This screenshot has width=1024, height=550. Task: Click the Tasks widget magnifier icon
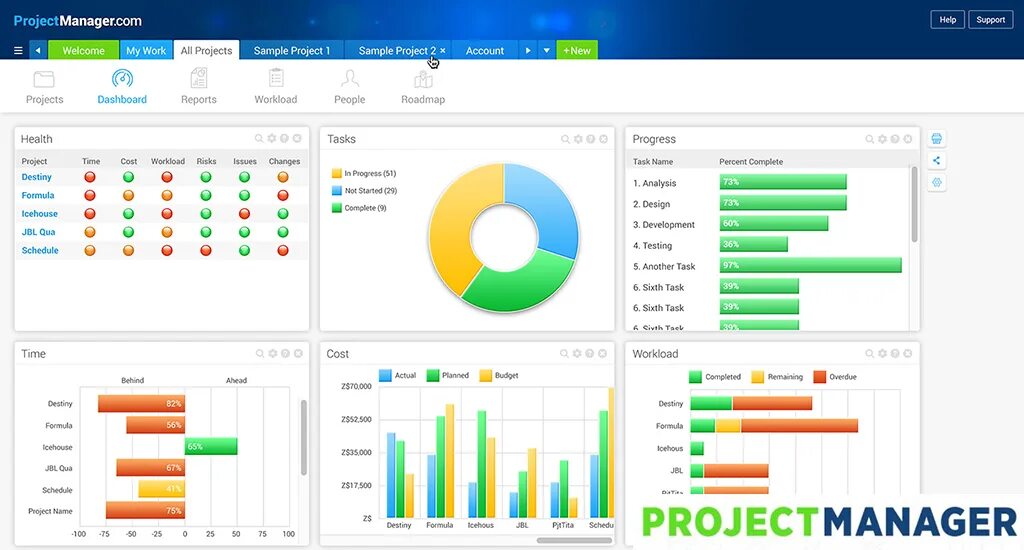tap(566, 139)
